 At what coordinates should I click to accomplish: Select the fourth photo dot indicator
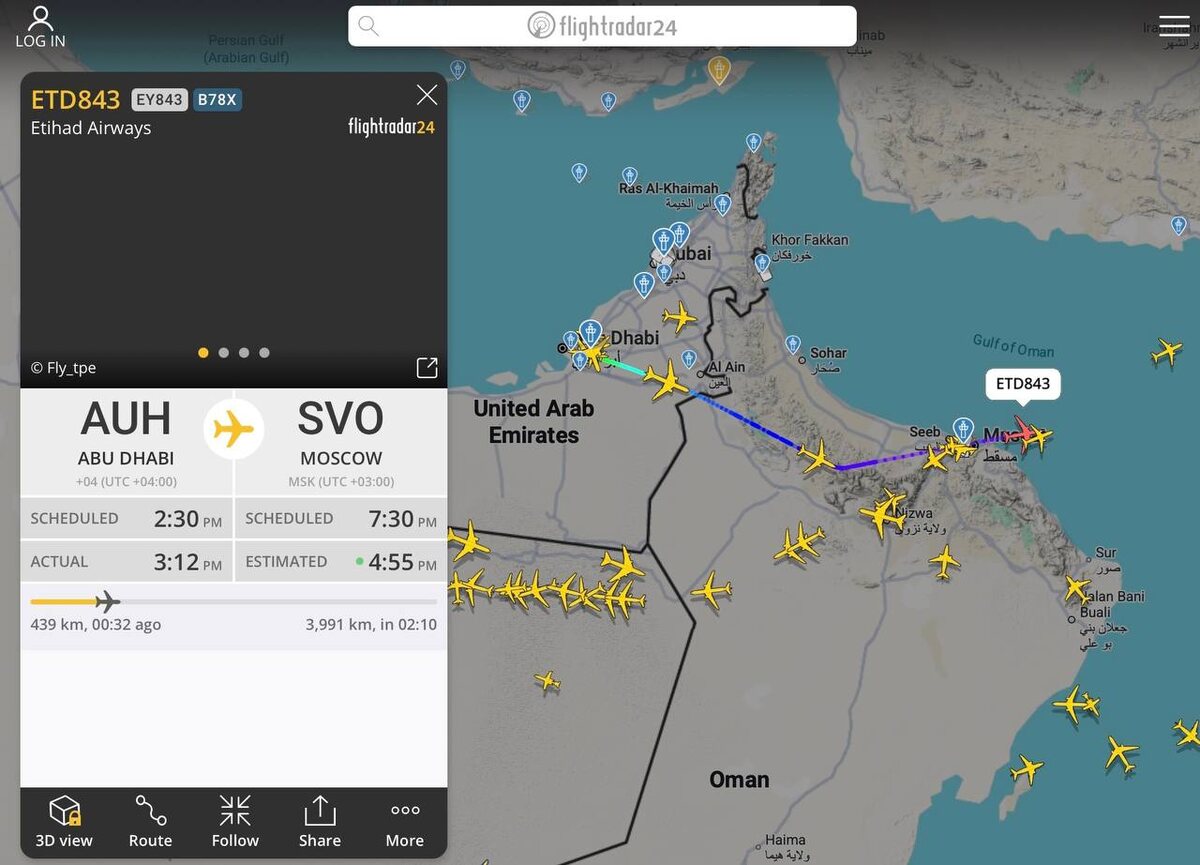(x=264, y=352)
